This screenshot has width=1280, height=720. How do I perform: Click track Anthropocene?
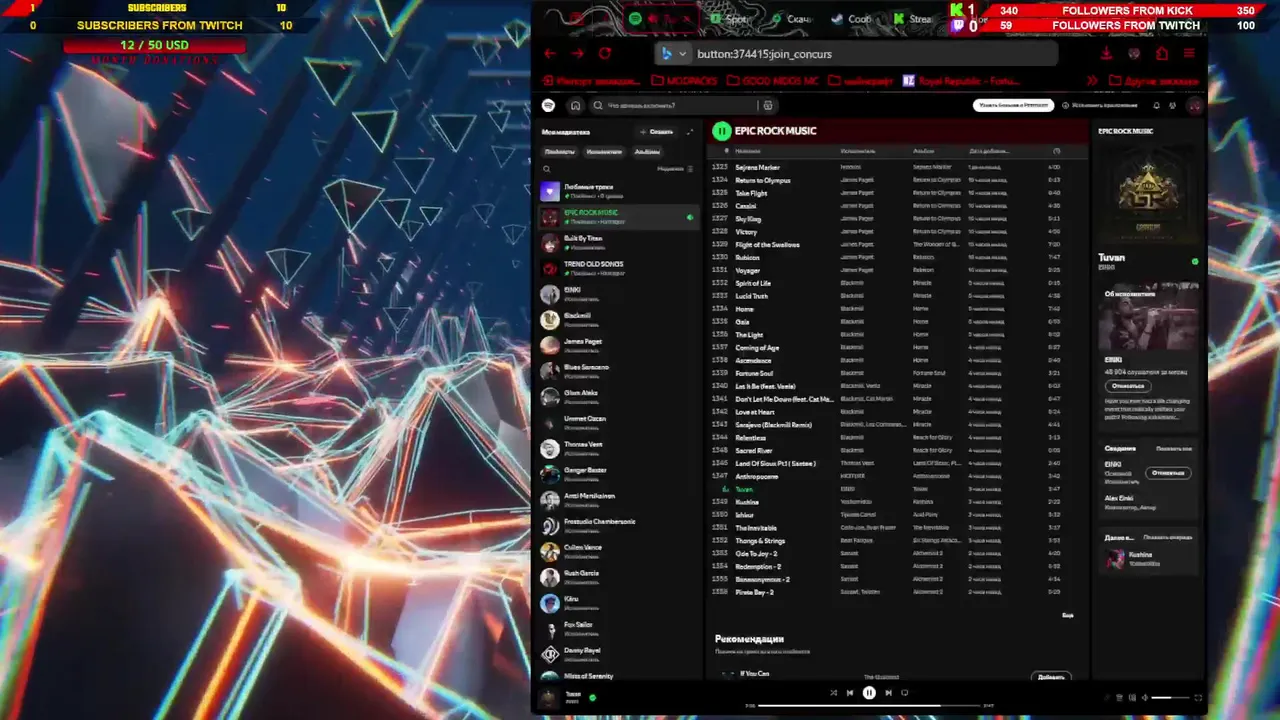(x=757, y=477)
